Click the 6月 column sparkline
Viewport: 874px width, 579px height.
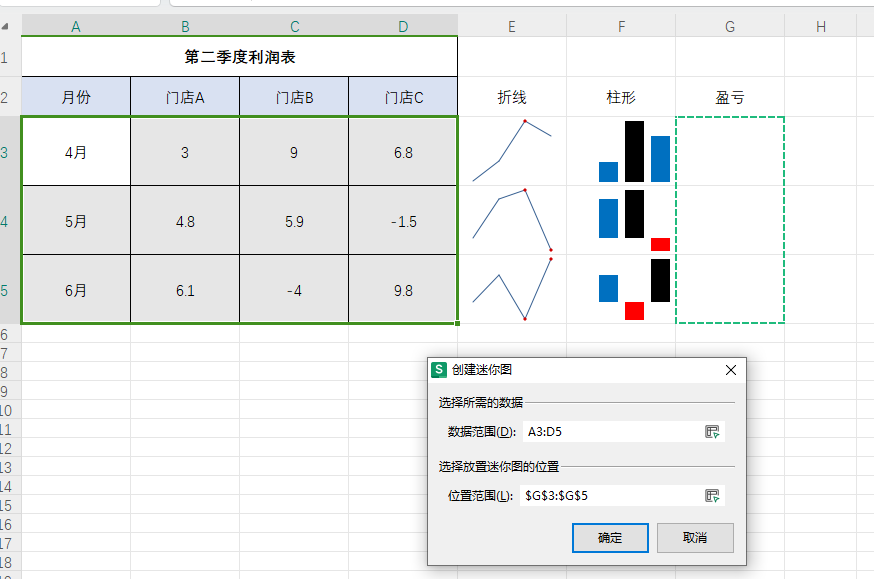pos(634,289)
